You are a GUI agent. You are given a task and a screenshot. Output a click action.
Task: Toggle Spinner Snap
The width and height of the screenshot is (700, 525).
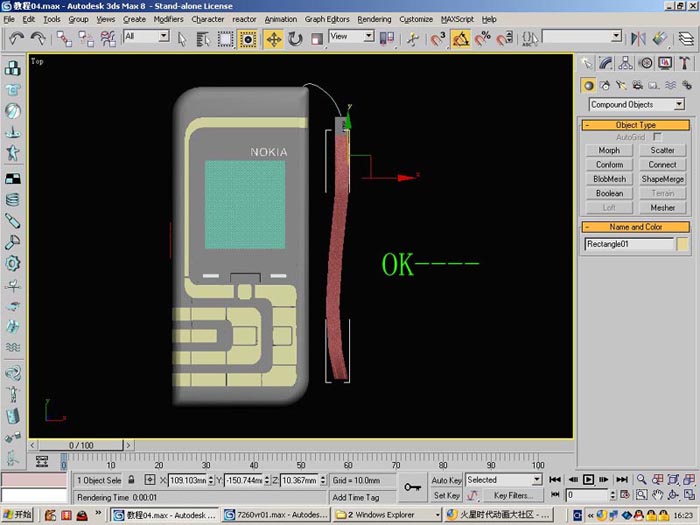point(504,39)
